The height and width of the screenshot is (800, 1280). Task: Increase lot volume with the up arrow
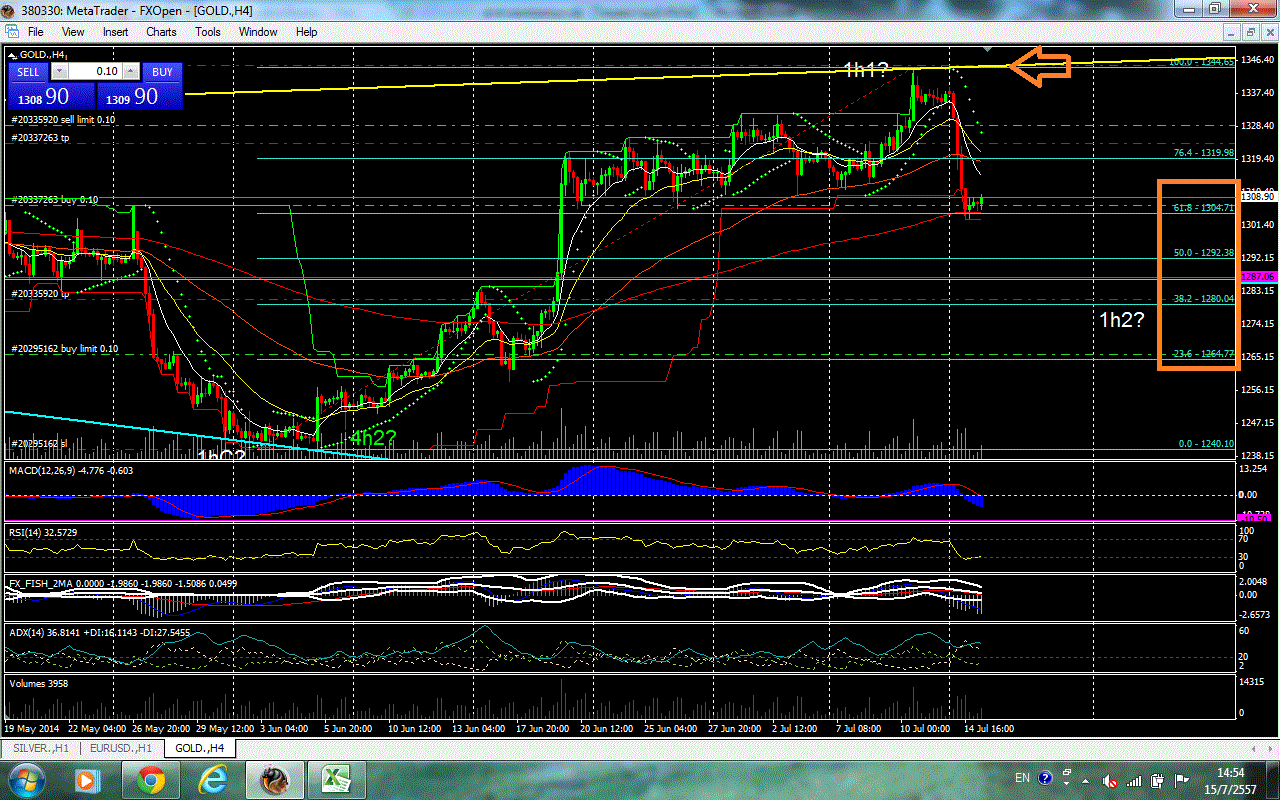pyautogui.click(x=131, y=72)
